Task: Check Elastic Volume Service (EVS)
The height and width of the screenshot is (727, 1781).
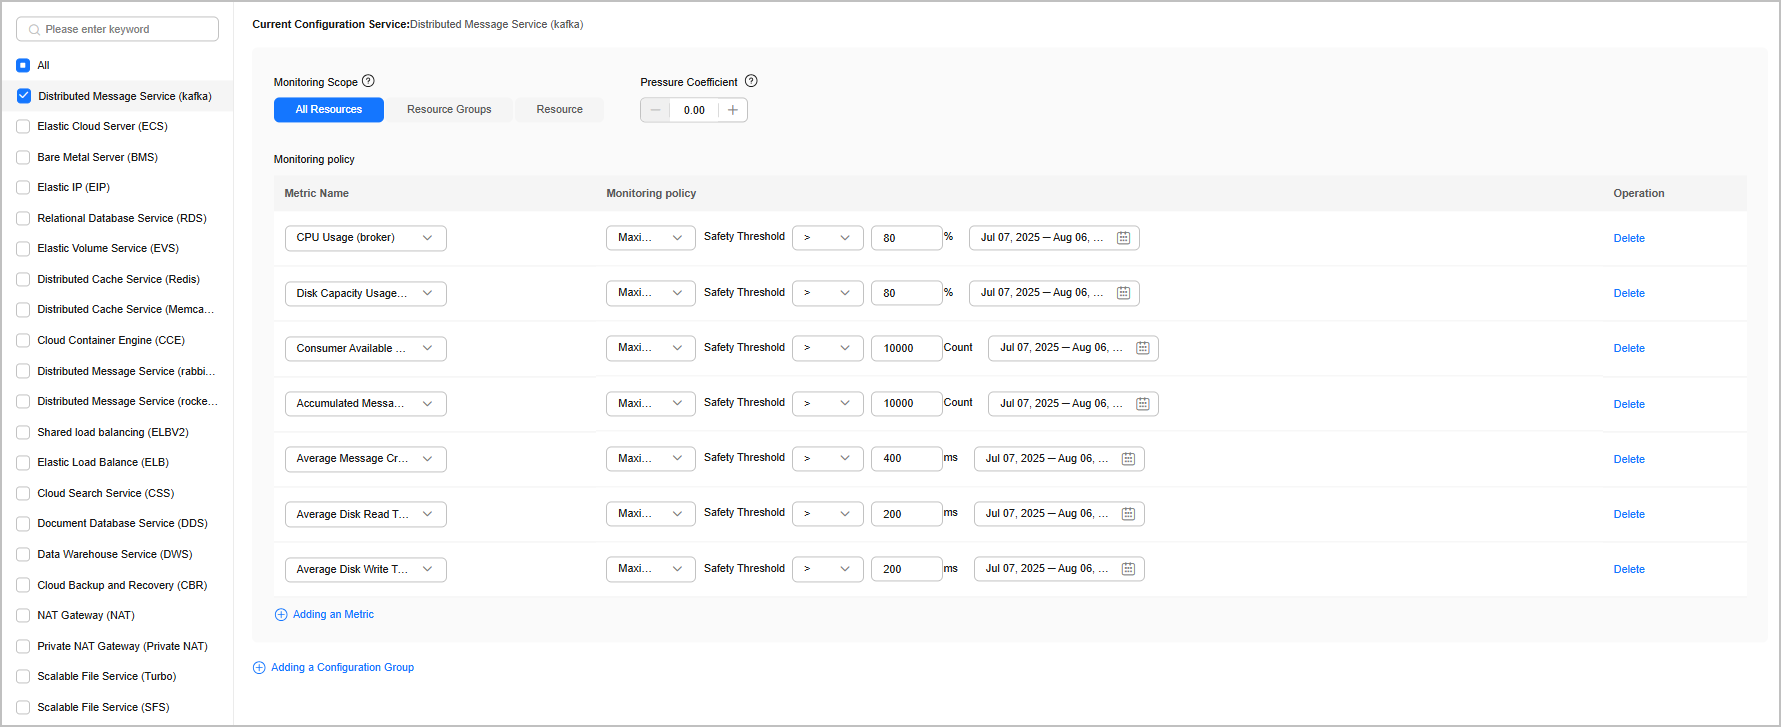Action: click(x=23, y=248)
